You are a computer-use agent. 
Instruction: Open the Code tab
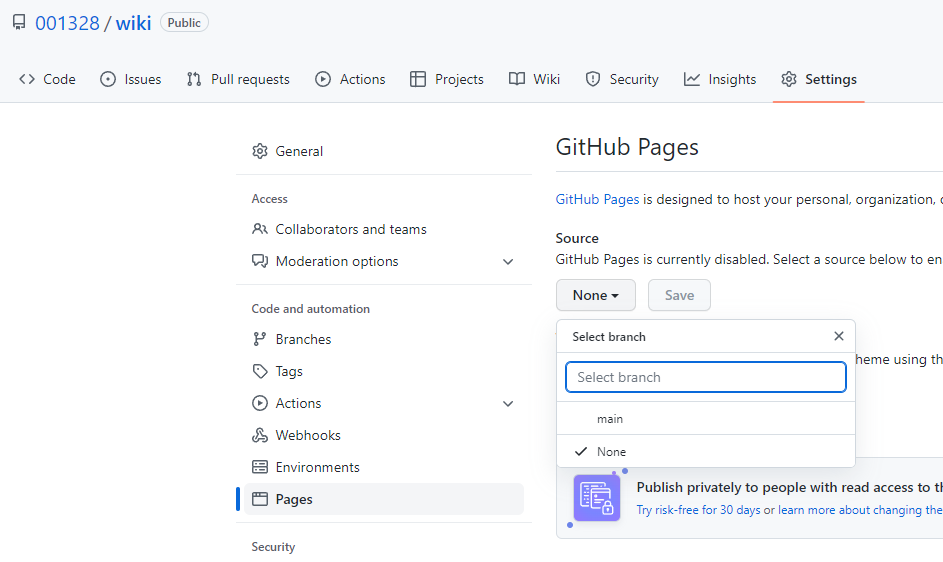point(47,79)
